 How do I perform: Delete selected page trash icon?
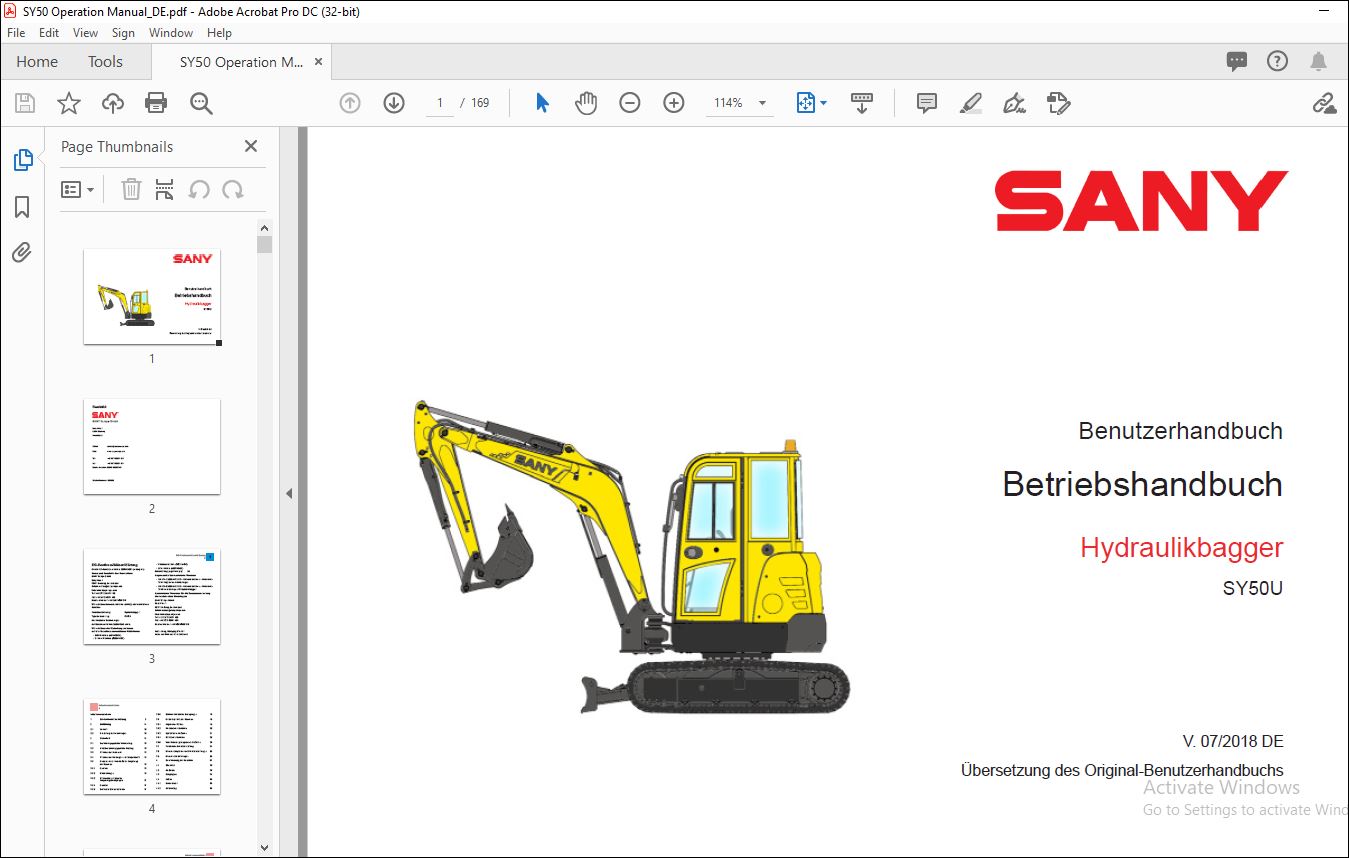point(131,189)
